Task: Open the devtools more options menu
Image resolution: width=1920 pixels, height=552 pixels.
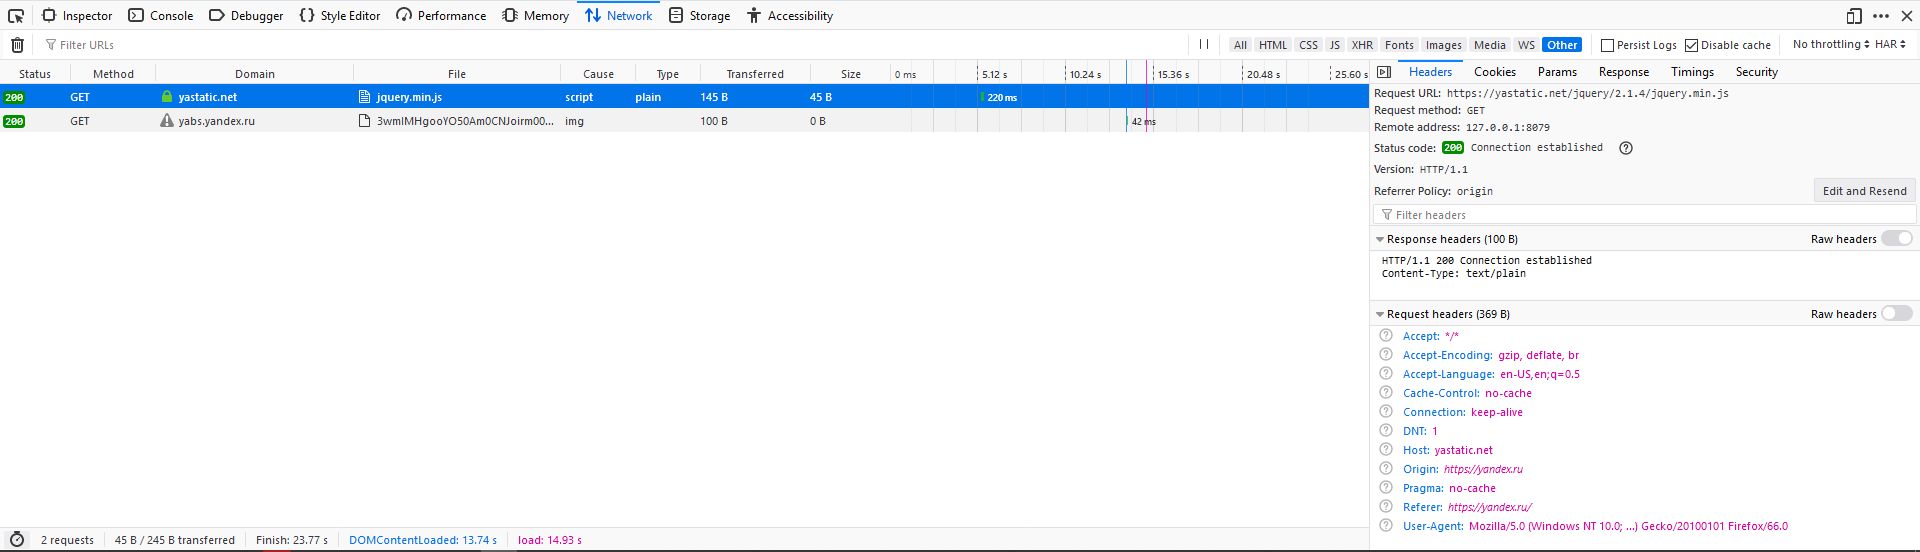Action: click(x=1881, y=16)
